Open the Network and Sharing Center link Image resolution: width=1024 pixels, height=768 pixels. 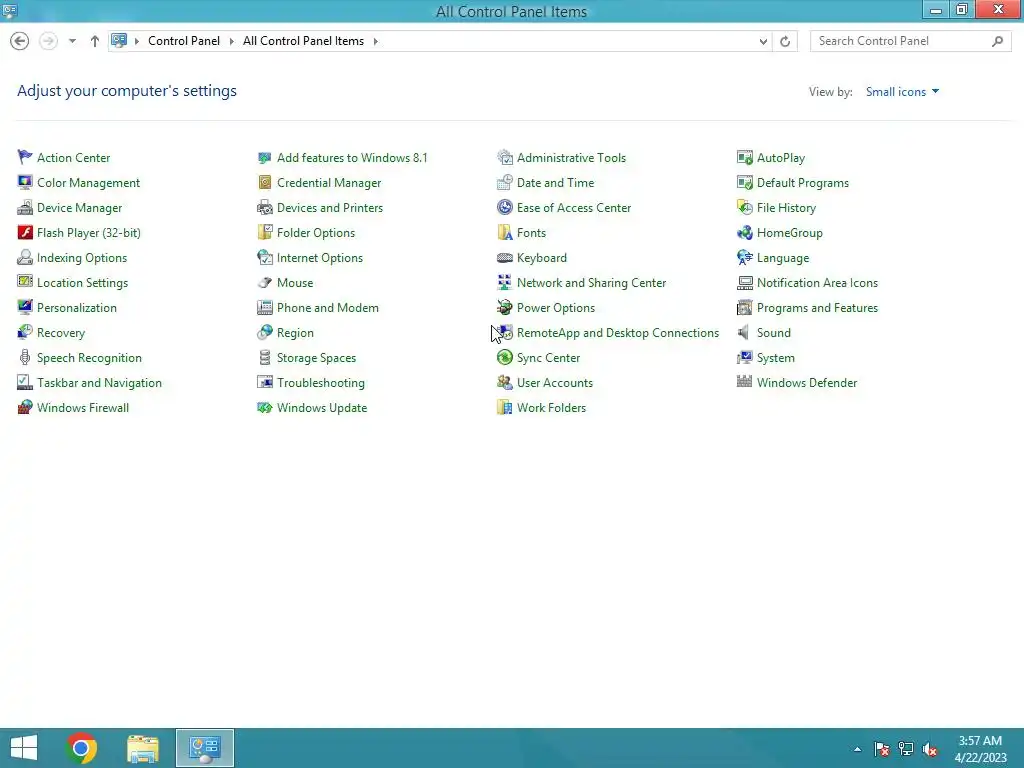tap(591, 283)
